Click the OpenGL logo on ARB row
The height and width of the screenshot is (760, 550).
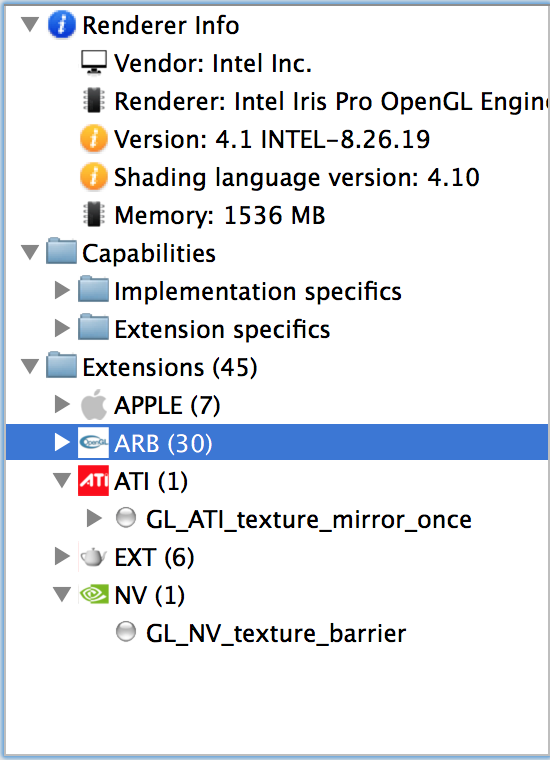click(94, 442)
